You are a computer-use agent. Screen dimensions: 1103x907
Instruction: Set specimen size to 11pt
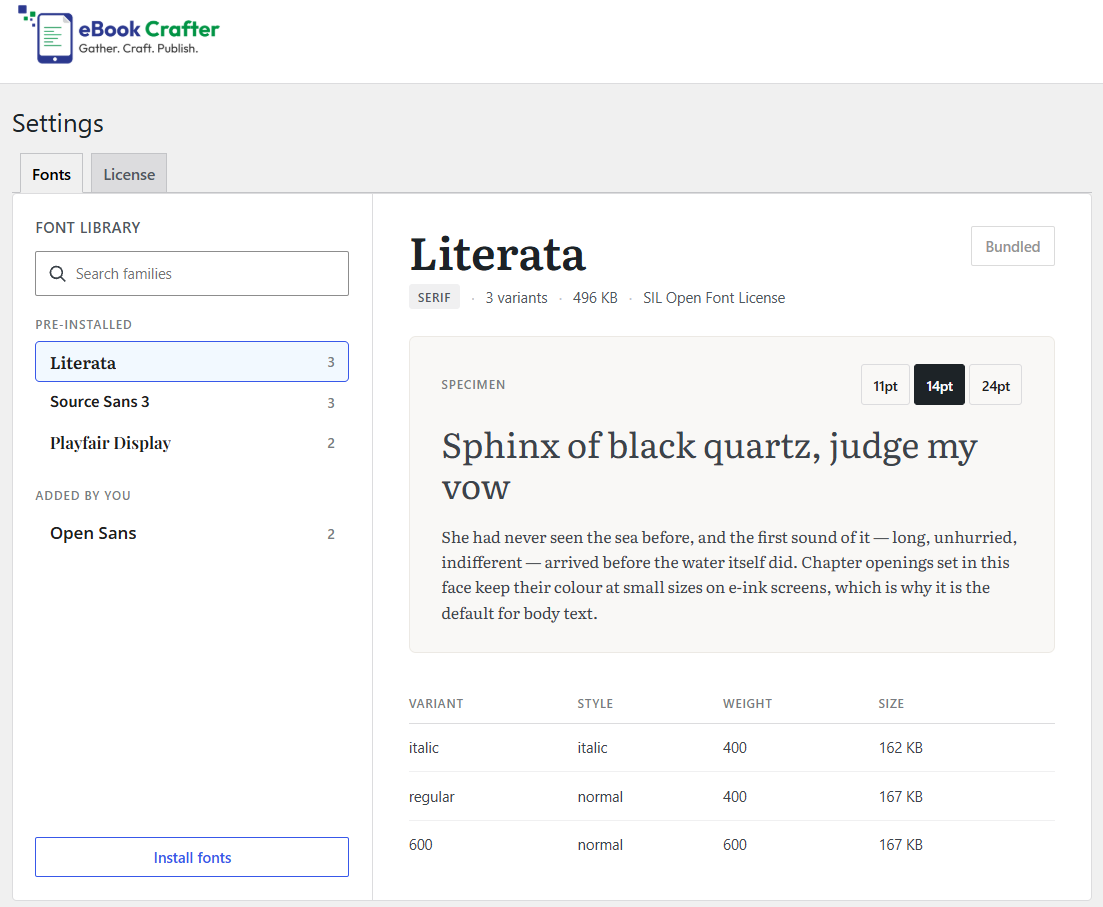[885, 385]
